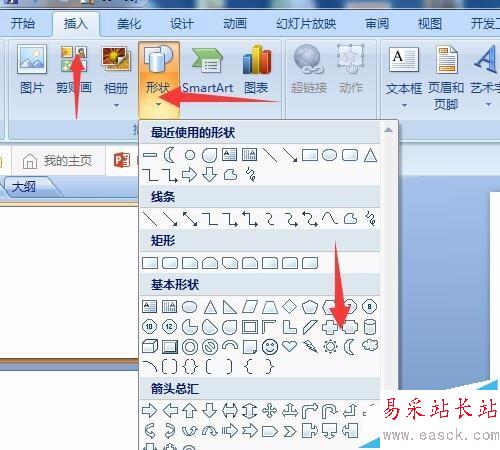Image resolution: width=500 pixels, height=450 pixels.
Task: Select the donut shape in 基本形状
Action: [190, 347]
